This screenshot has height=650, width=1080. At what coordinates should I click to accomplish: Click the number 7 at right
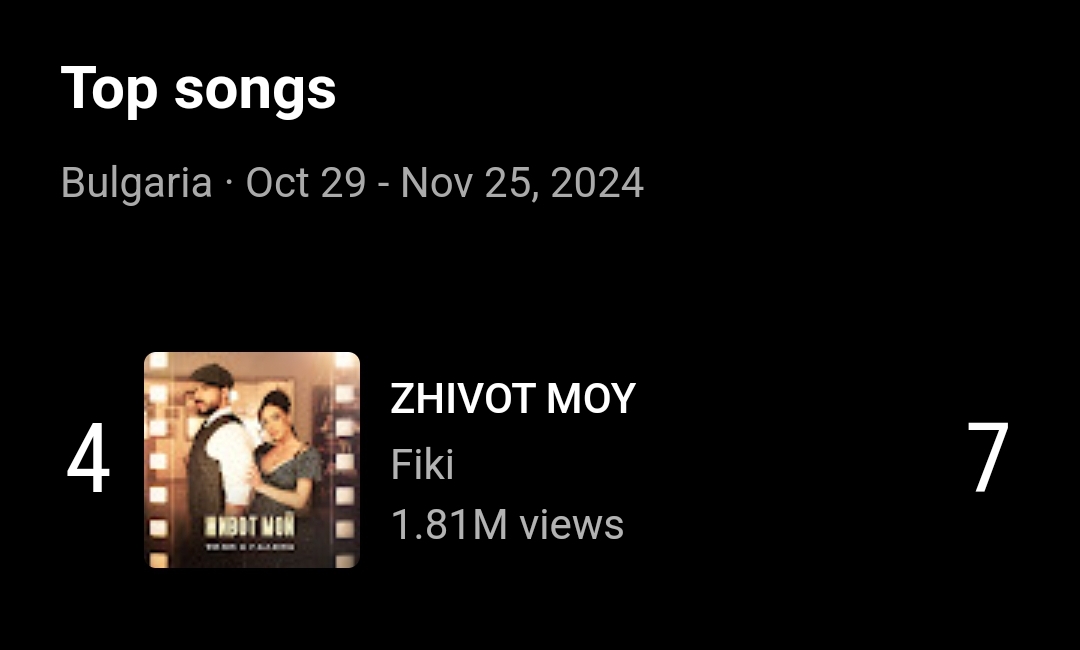pyautogui.click(x=988, y=459)
